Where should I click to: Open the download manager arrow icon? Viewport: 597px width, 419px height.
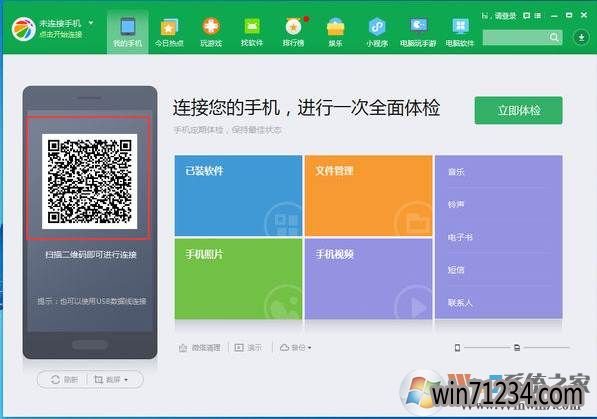click(x=581, y=37)
